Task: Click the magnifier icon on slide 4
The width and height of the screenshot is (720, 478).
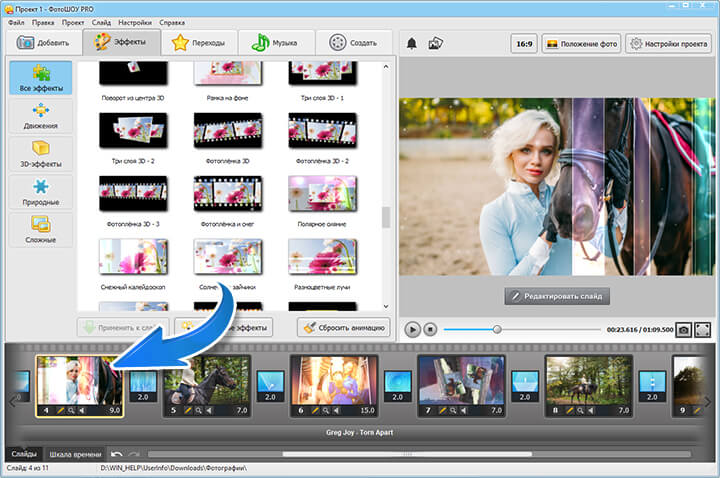Action: (x=71, y=410)
